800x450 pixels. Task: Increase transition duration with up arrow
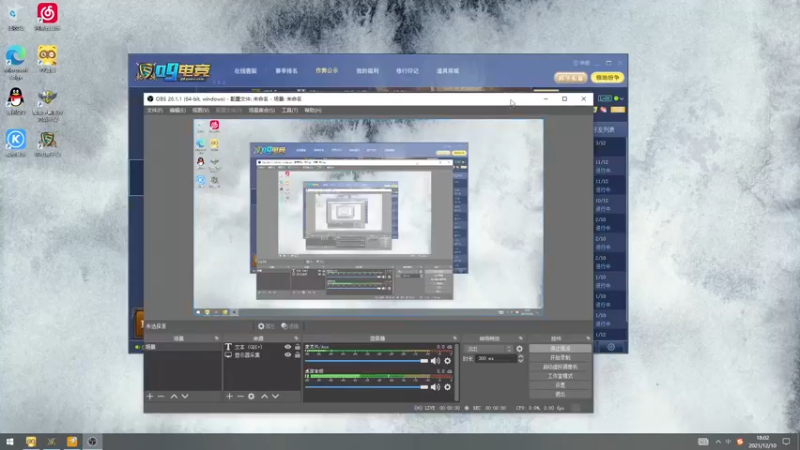pyautogui.click(x=520, y=357)
